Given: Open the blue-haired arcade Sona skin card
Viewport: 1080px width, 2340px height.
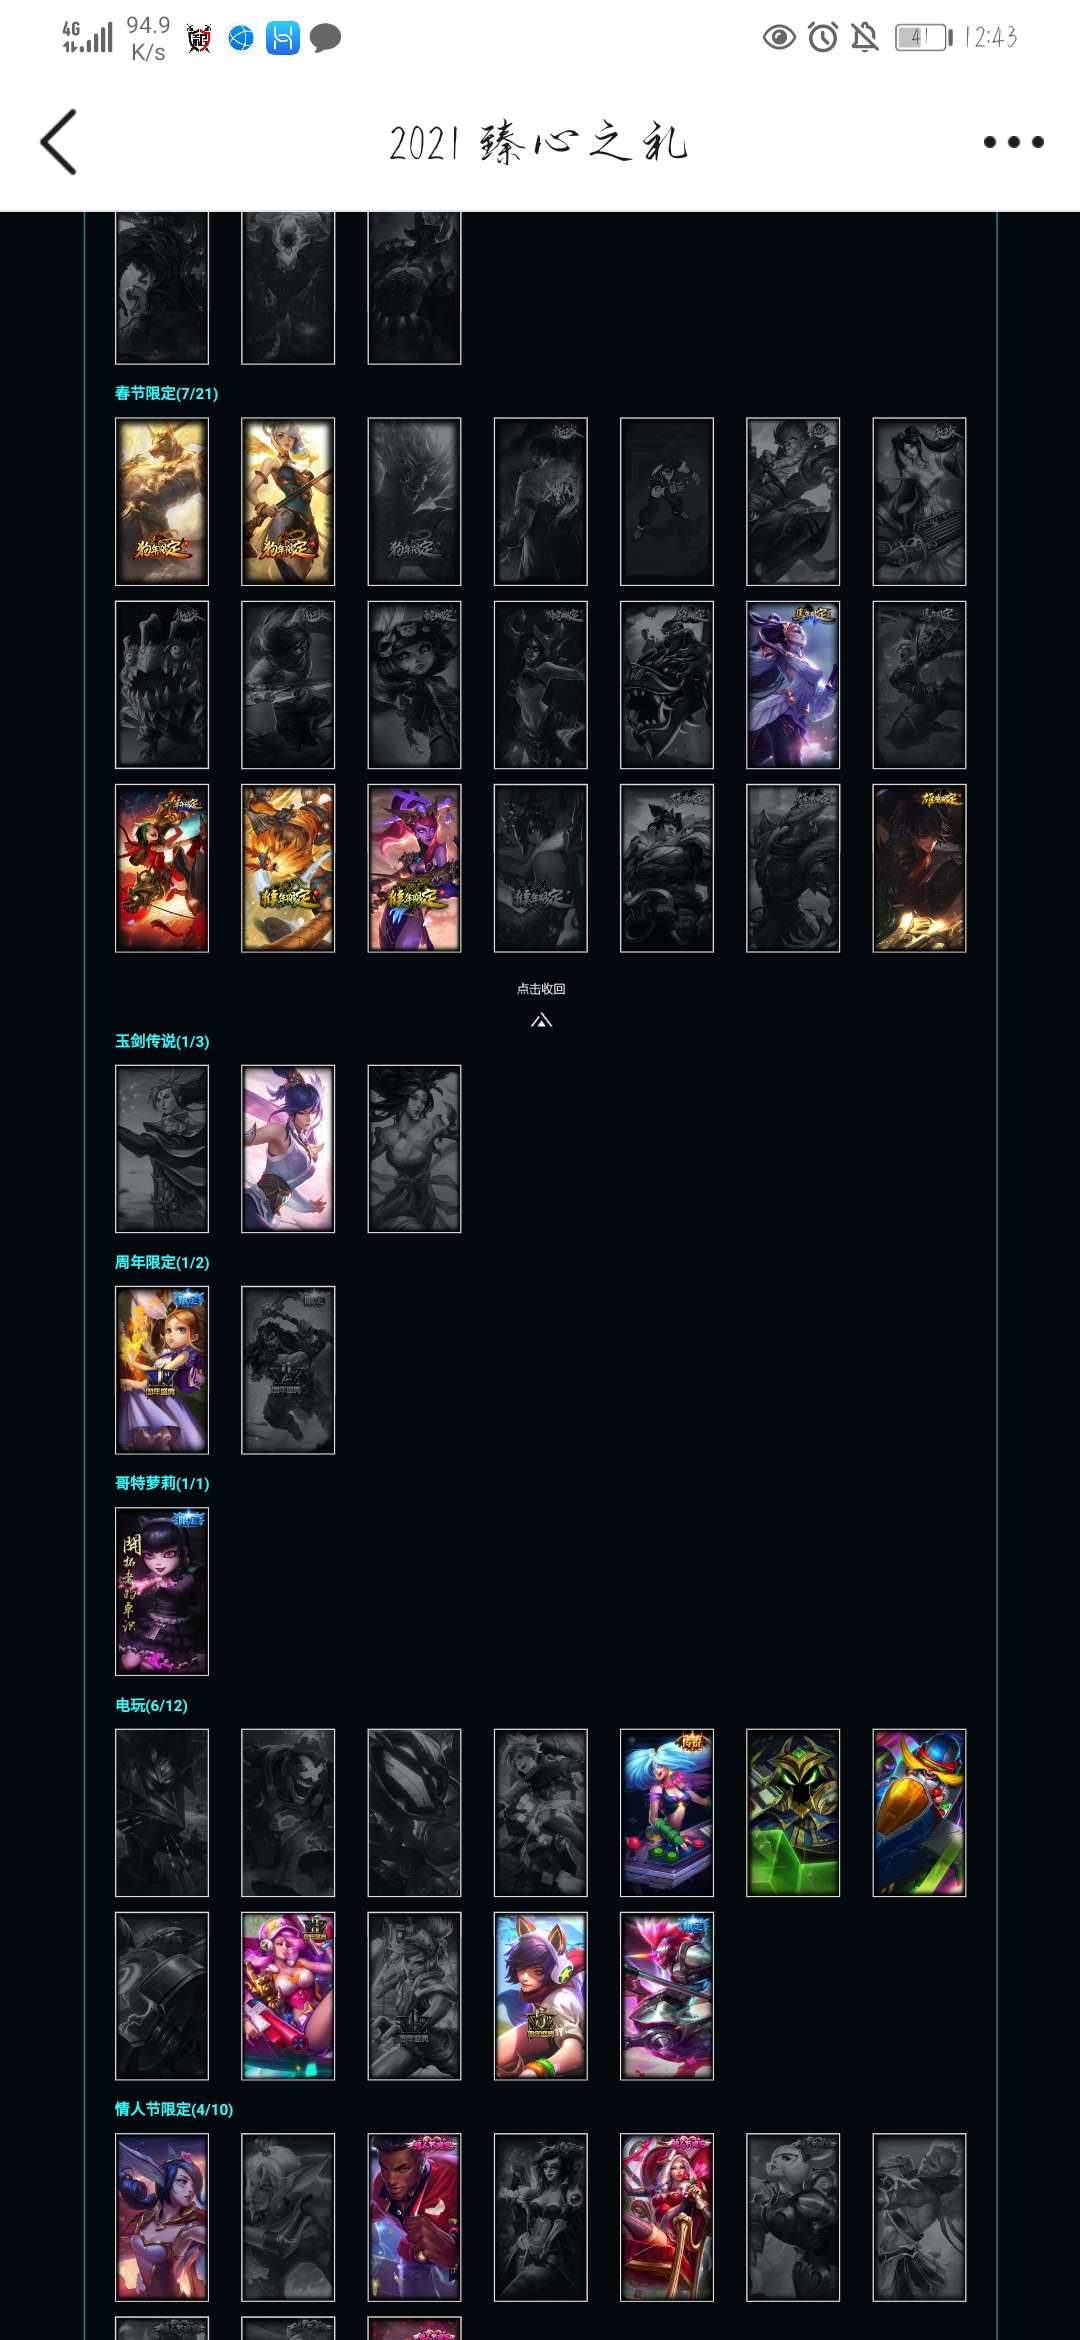Looking at the screenshot, I should coord(667,1813).
